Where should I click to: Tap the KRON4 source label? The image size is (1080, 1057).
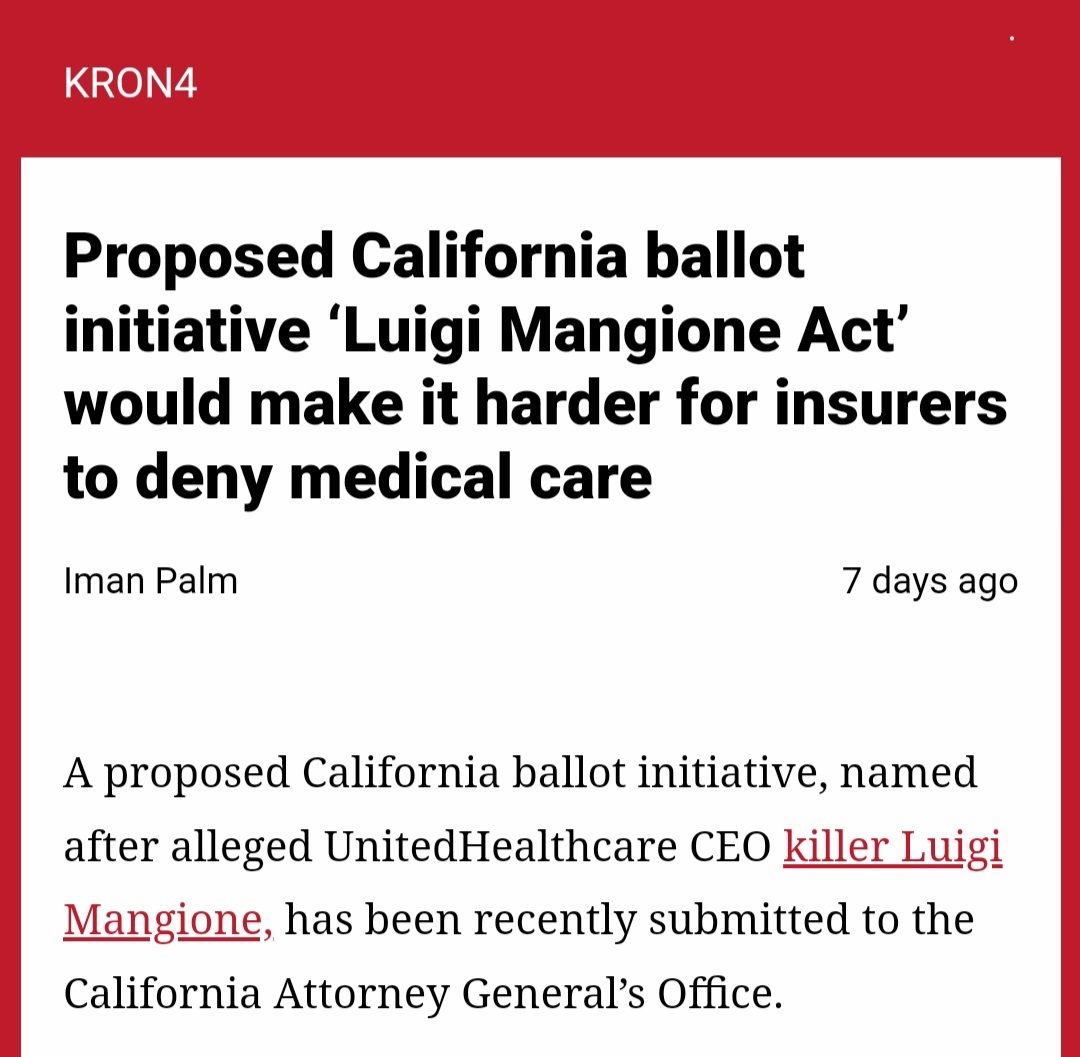(x=130, y=84)
